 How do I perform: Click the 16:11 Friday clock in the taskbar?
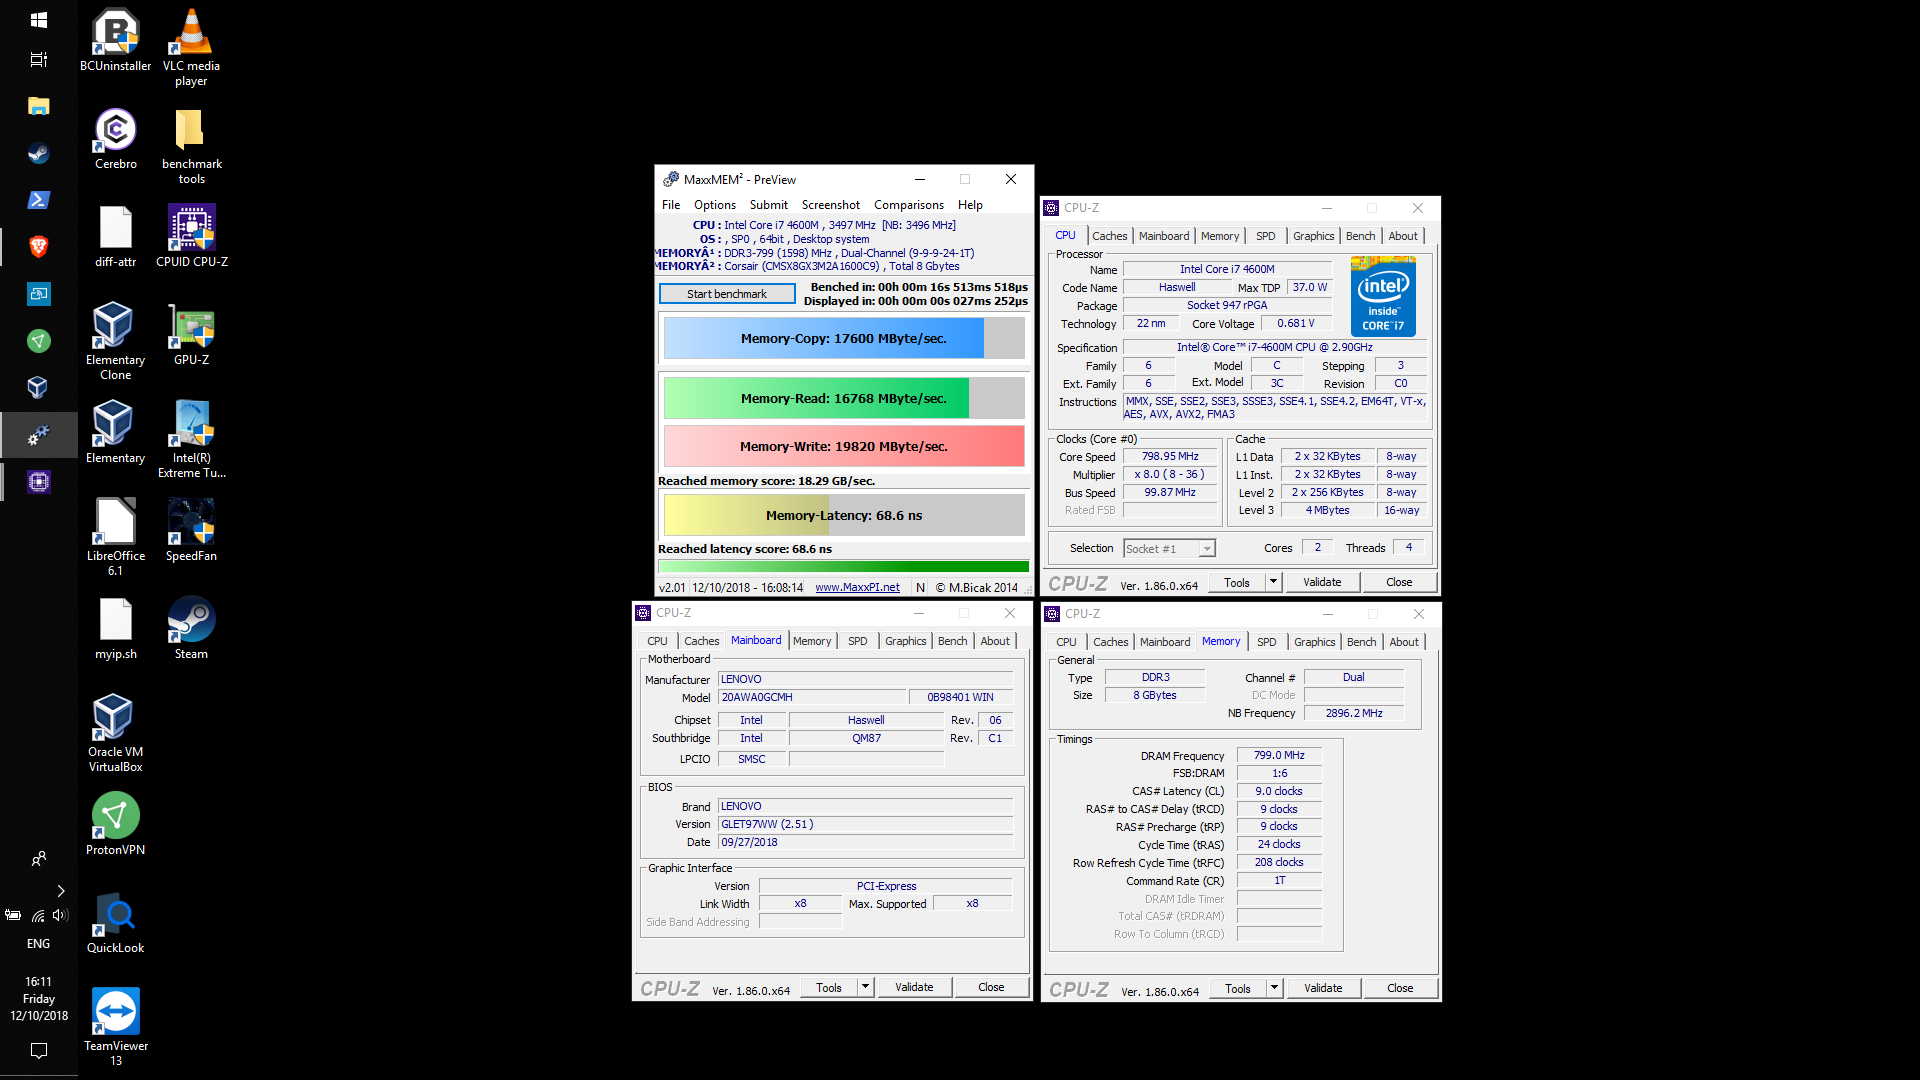38,998
